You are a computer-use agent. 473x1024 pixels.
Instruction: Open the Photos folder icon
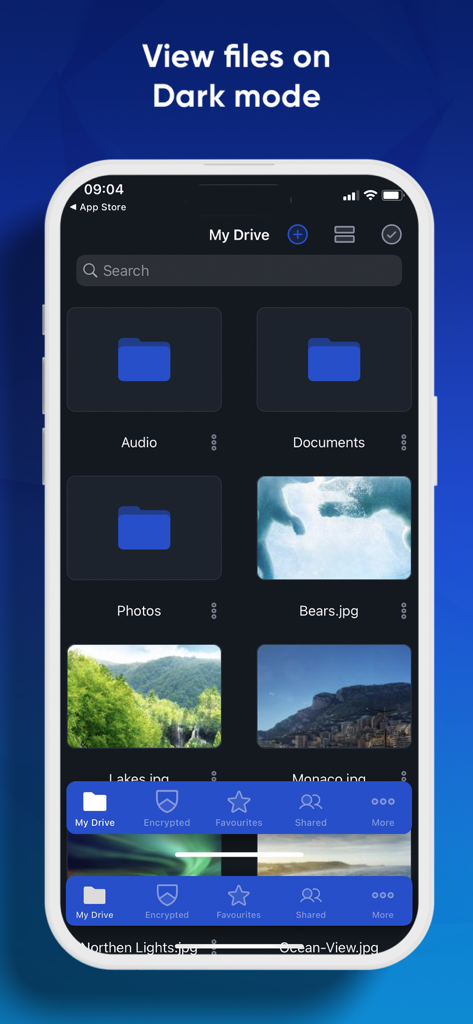(144, 528)
